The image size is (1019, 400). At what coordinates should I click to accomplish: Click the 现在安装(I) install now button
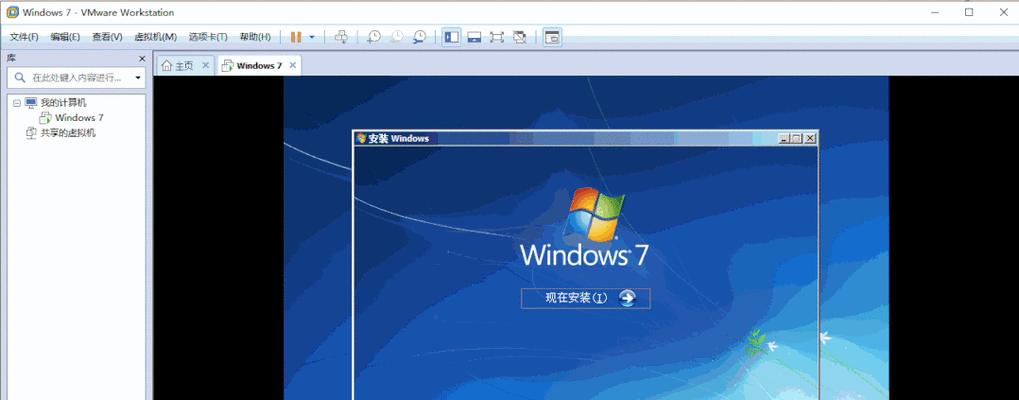586,298
